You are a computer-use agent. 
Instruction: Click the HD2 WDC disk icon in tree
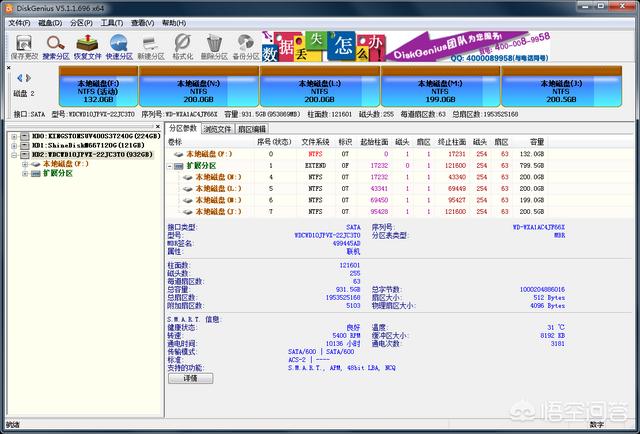[25, 155]
